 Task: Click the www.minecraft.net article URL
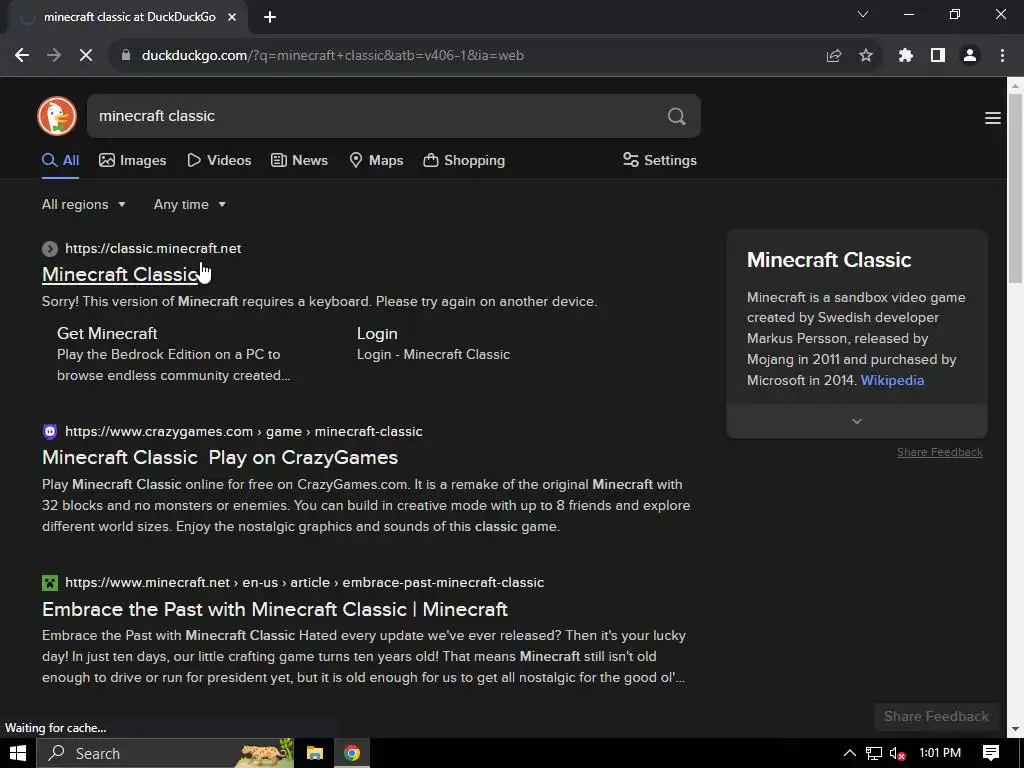(304, 583)
